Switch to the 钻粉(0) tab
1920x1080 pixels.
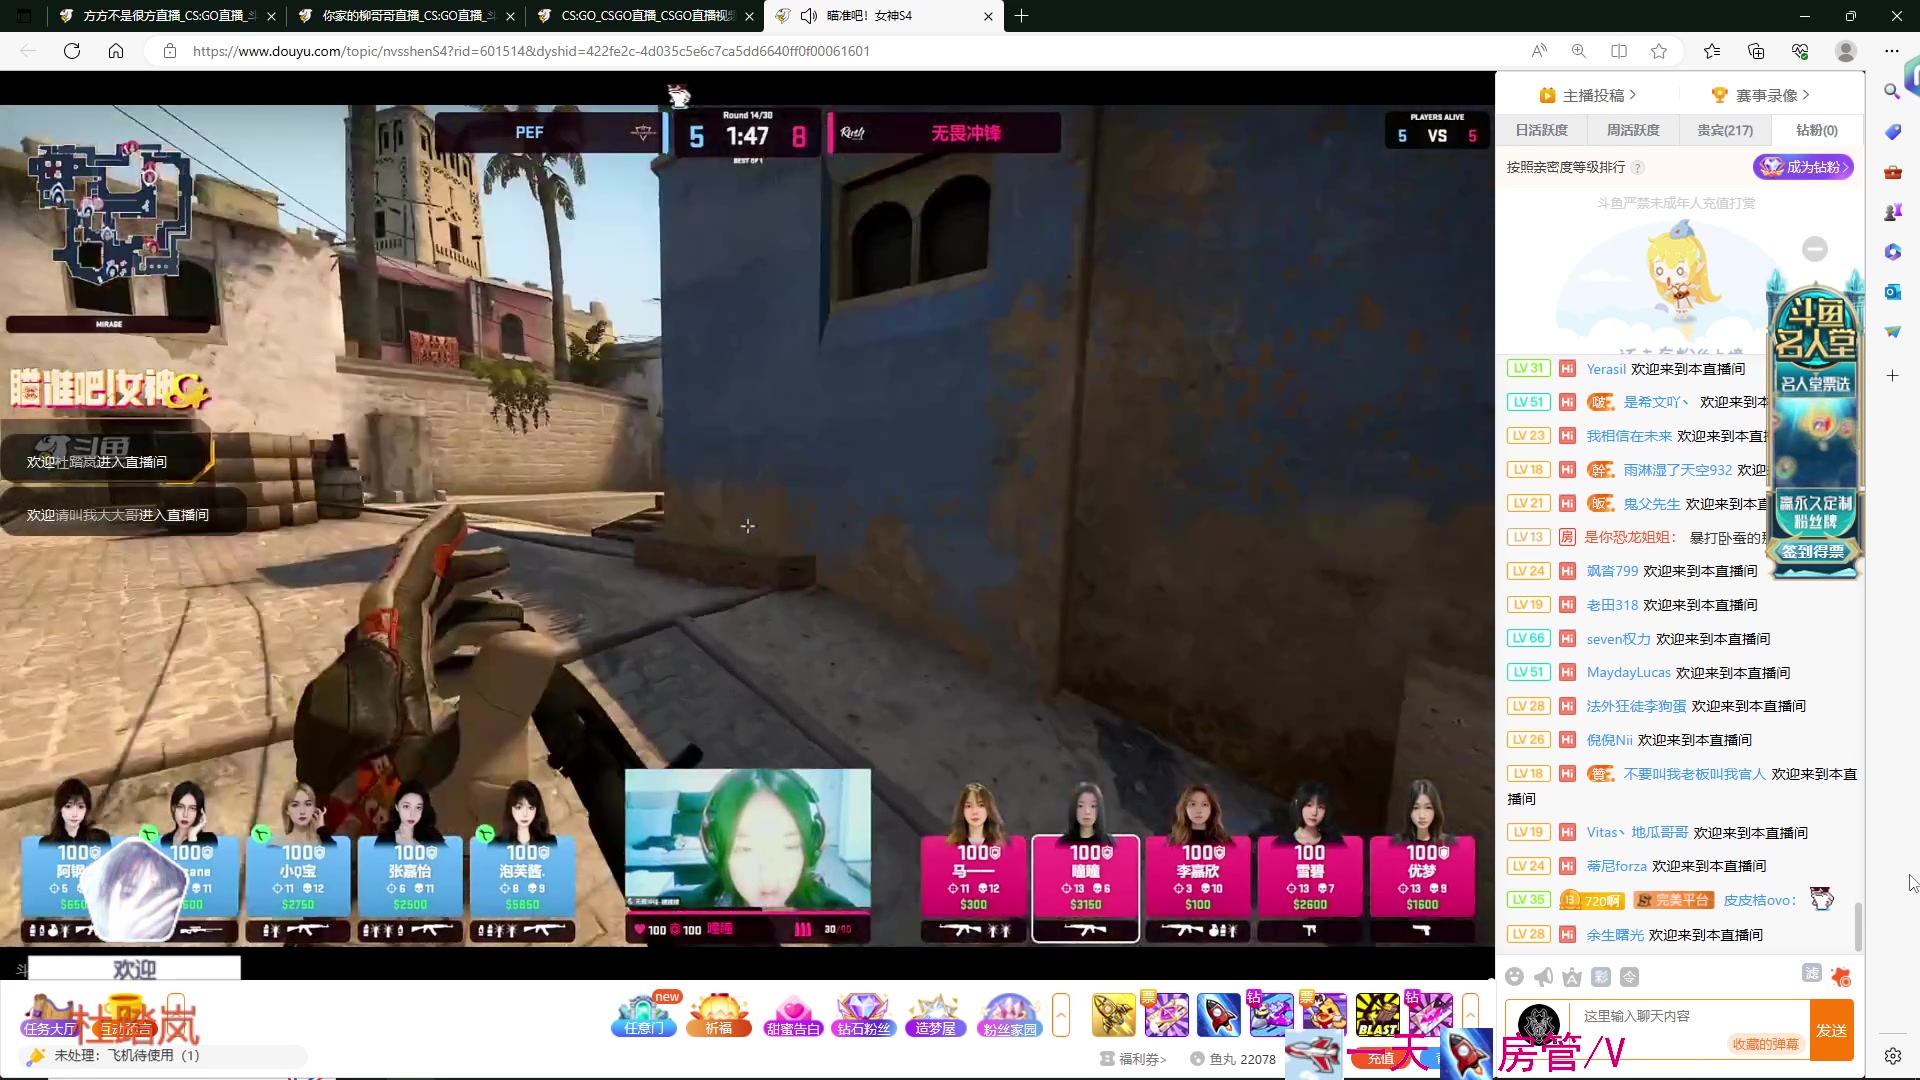(x=1817, y=130)
